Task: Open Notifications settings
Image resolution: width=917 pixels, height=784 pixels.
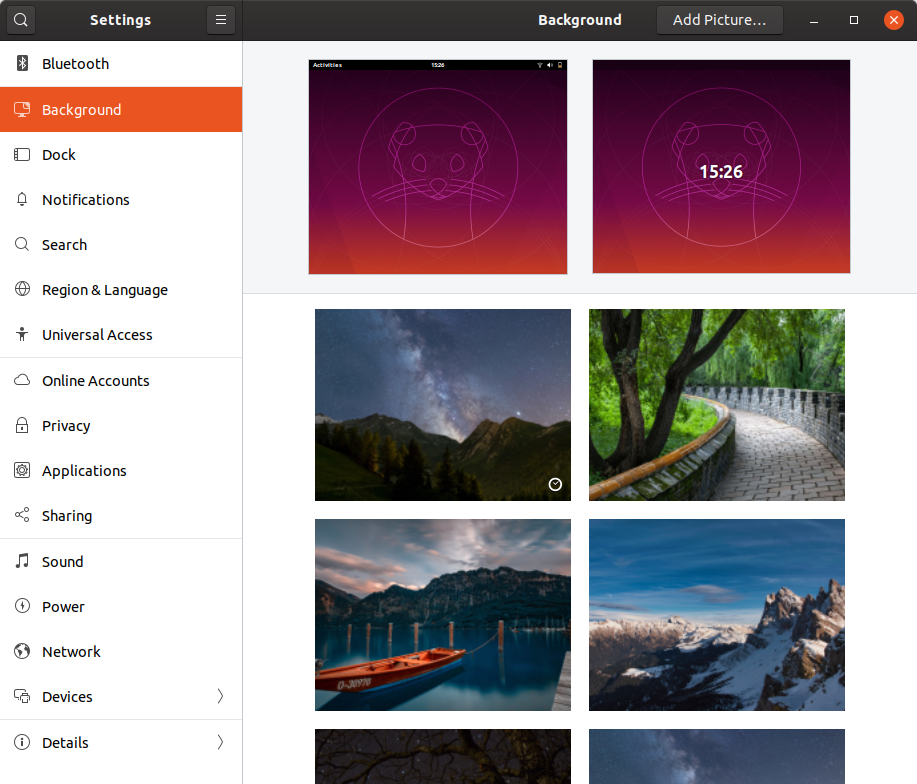Action: click(x=121, y=199)
